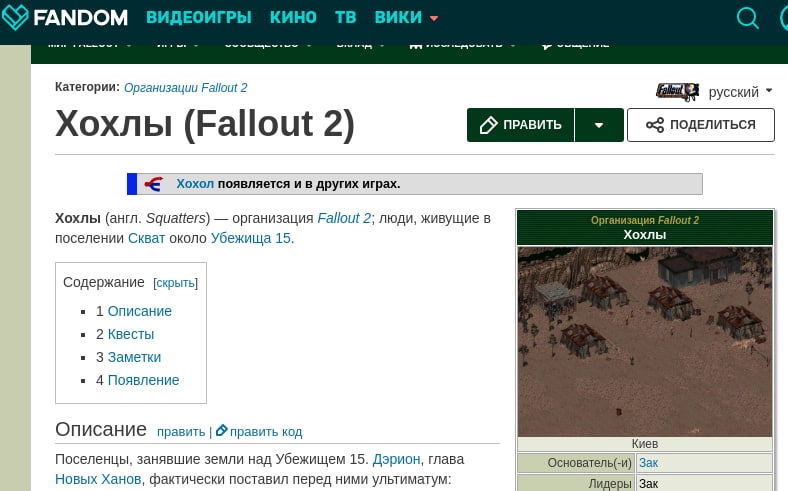Image resolution: width=788 pixels, height=491 pixels.
Task: Open category Организации Fallout 2
Action: [185, 88]
